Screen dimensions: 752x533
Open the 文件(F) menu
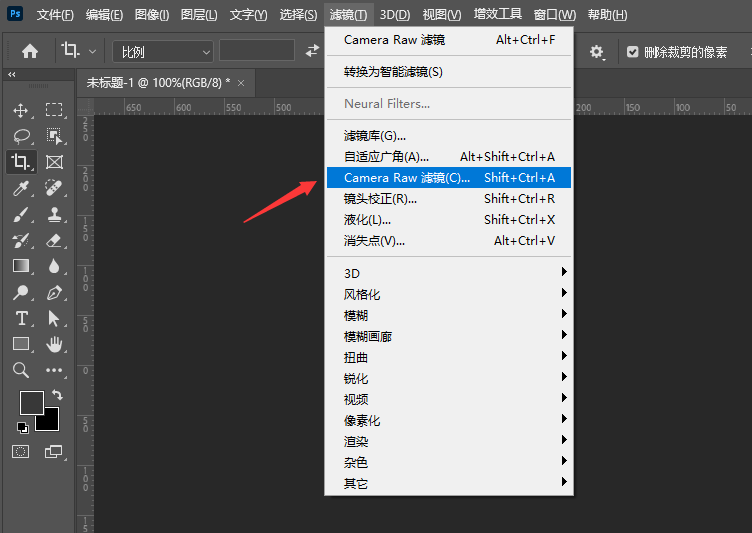(55, 14)
